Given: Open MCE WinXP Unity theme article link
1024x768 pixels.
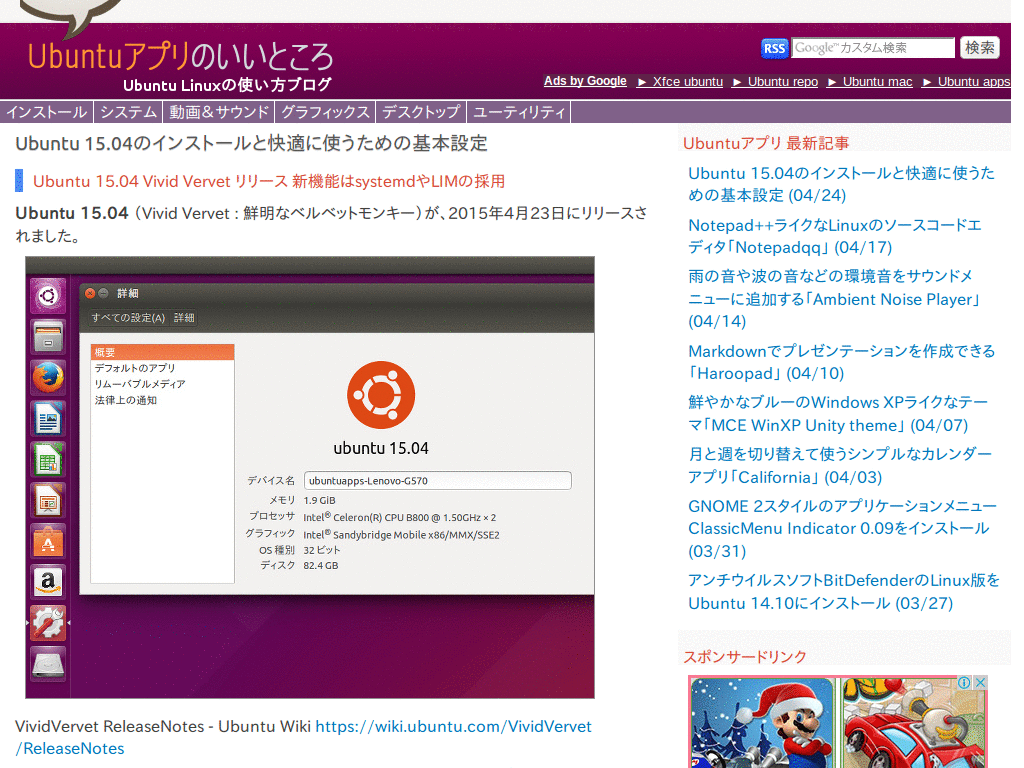Looking at the screenshot, I should point(838,414).
